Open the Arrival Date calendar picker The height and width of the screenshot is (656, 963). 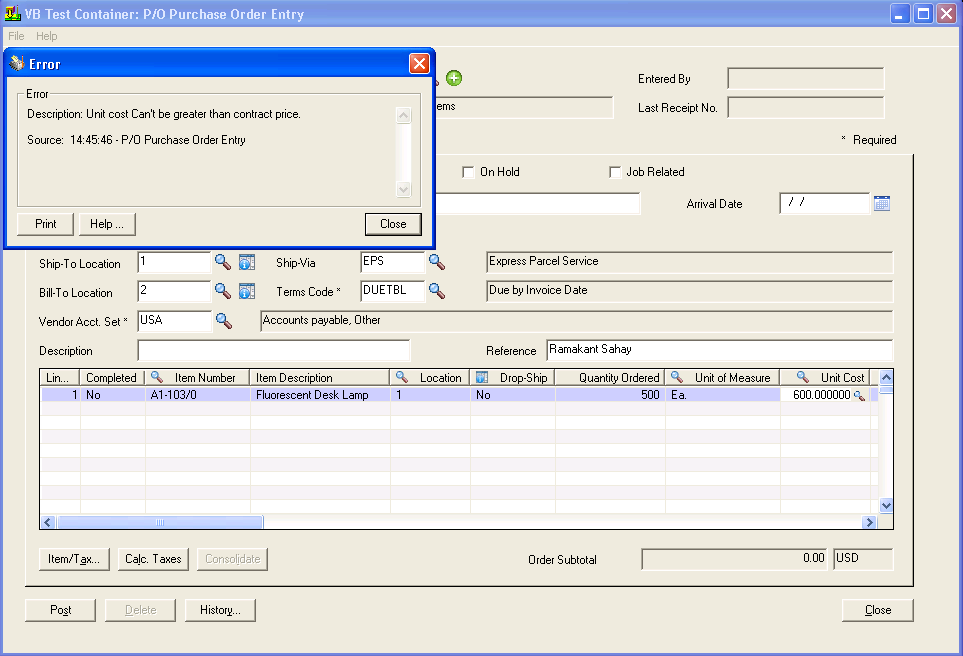(881, 204)
